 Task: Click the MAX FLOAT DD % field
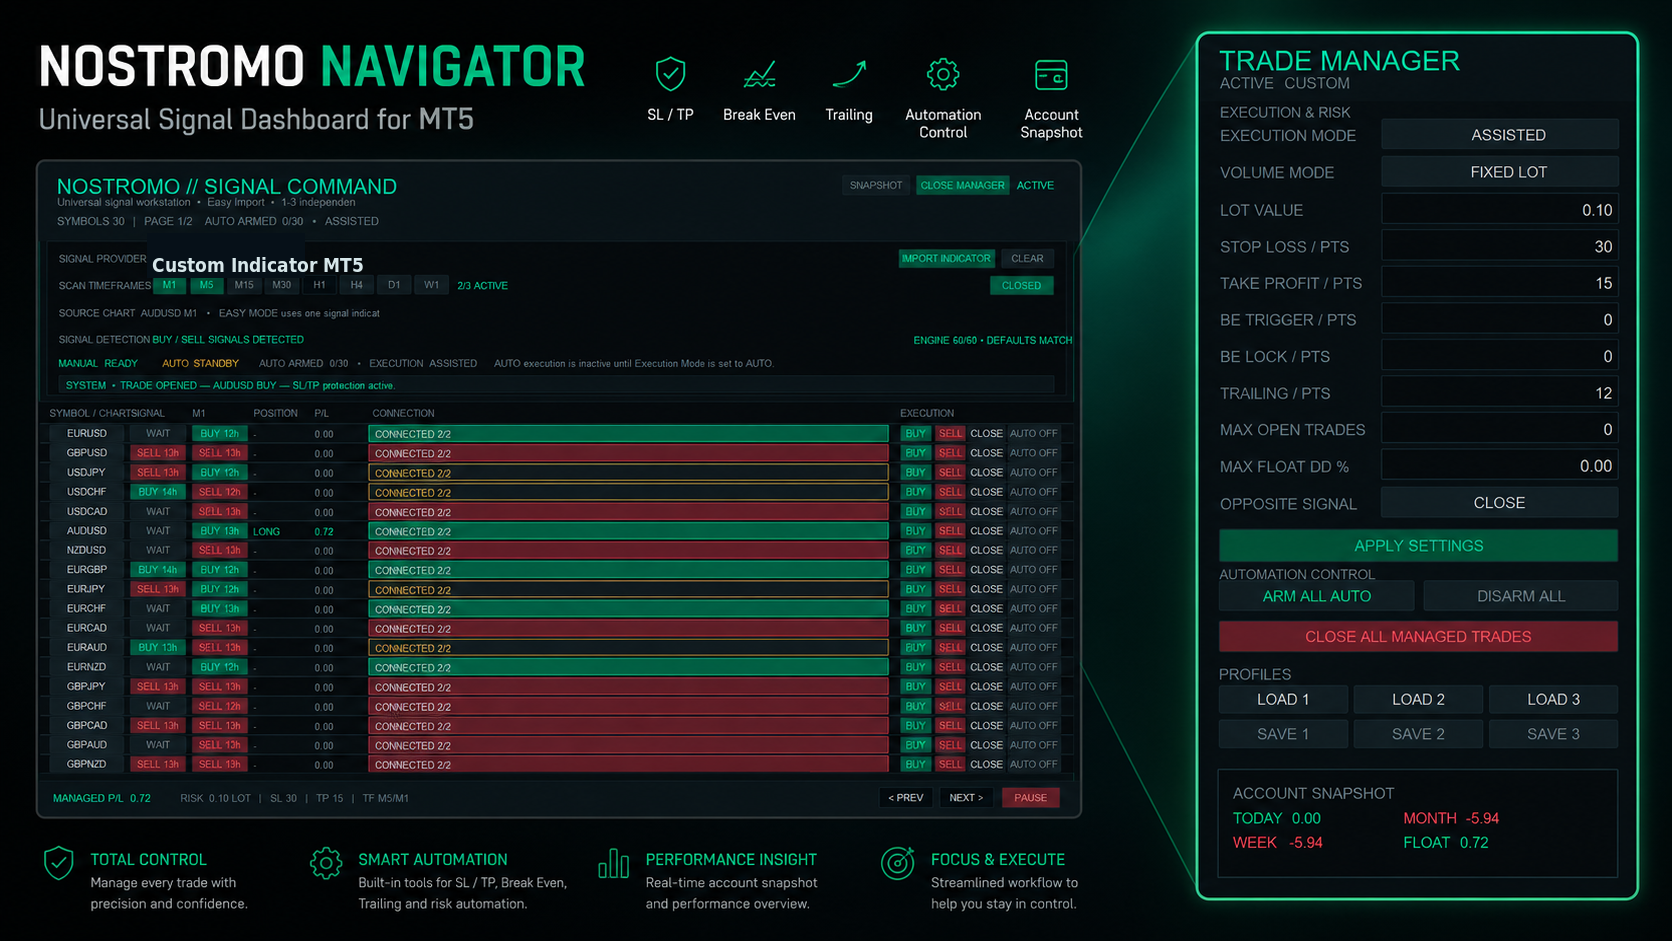1499,467
